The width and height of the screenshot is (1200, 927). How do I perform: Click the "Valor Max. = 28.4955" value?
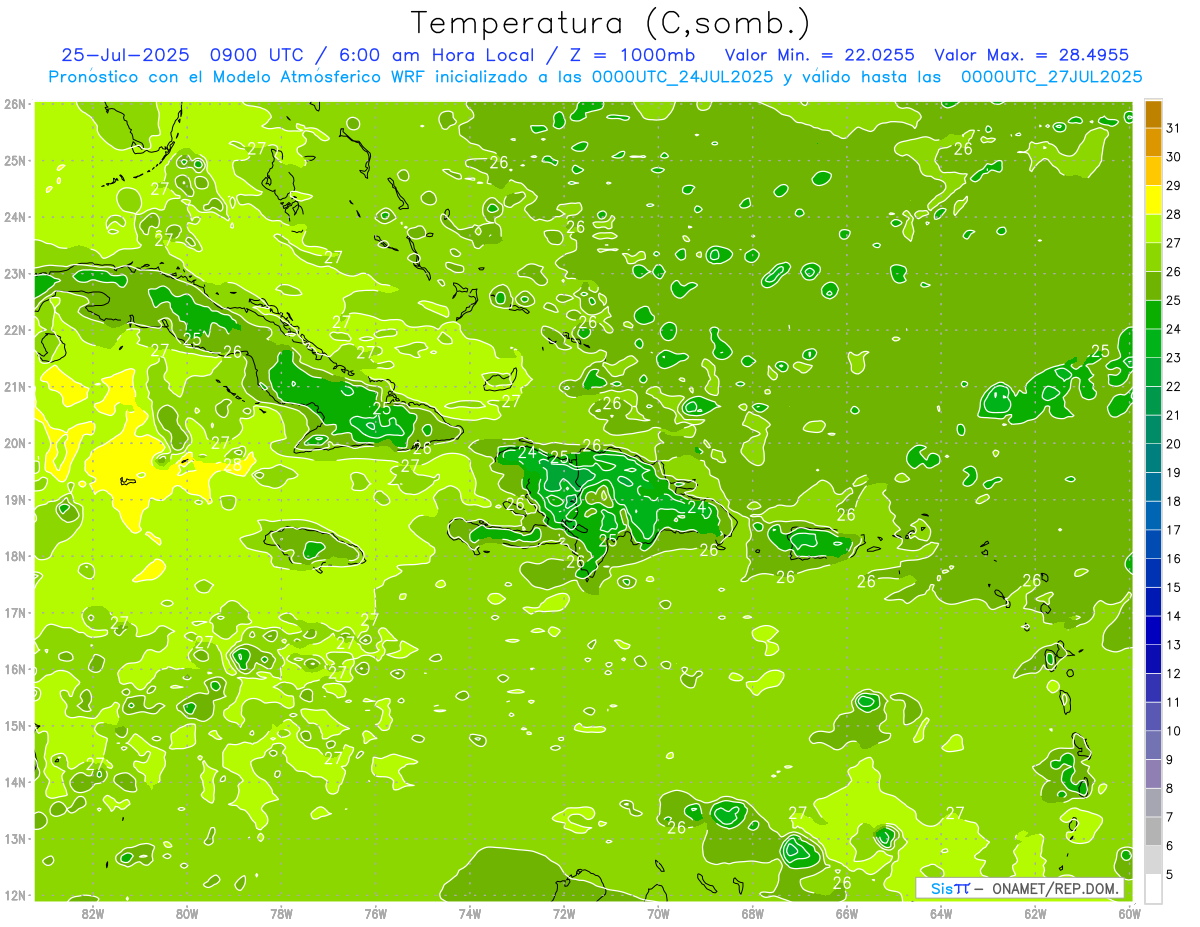[x=1034, y=55]
